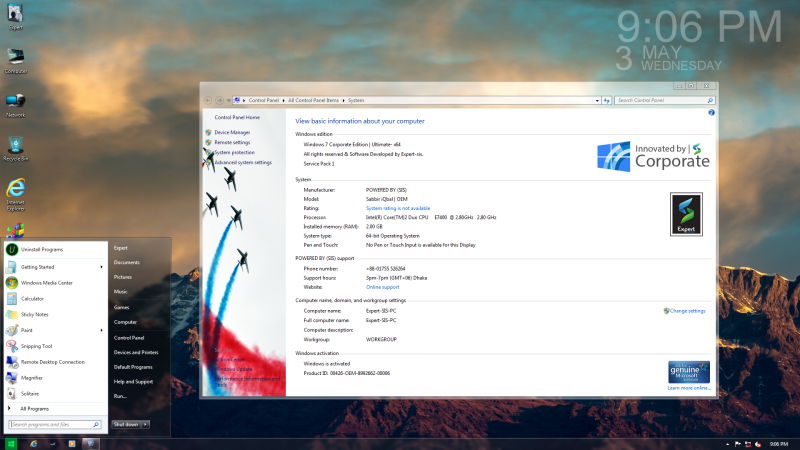The width and height of the screenshot is (800, 450).
Task: Click Search programs and files box
Action: 54,424
